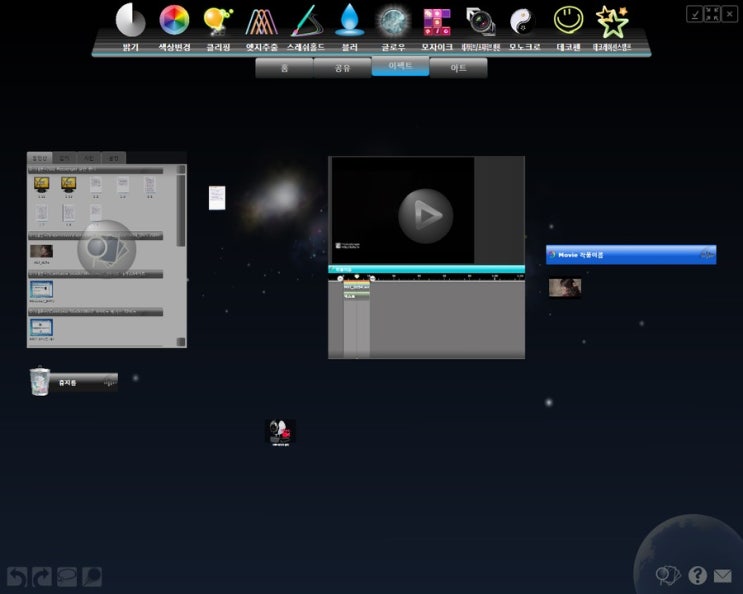Switch to the 아트 tab

(458, 68)
